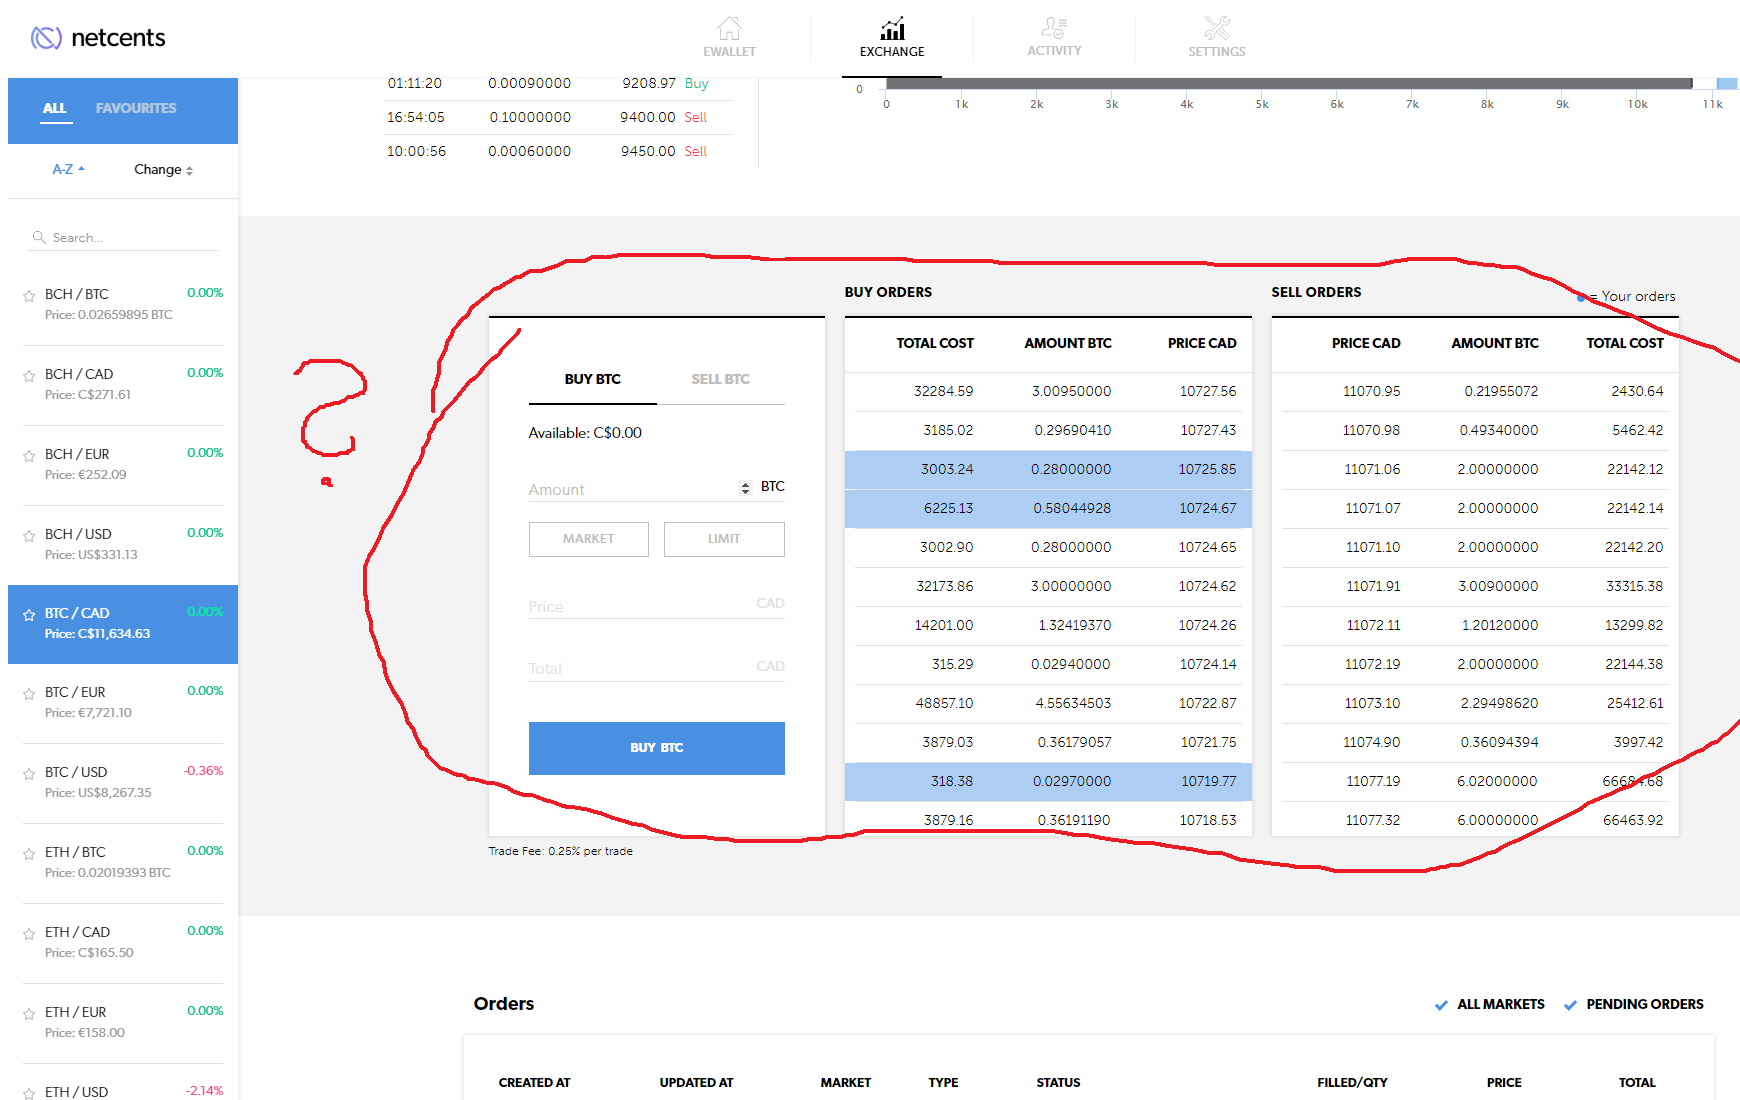Open the FAVOURITES tab
This screenshot has height=1100, width=1740.
(136, 108)
